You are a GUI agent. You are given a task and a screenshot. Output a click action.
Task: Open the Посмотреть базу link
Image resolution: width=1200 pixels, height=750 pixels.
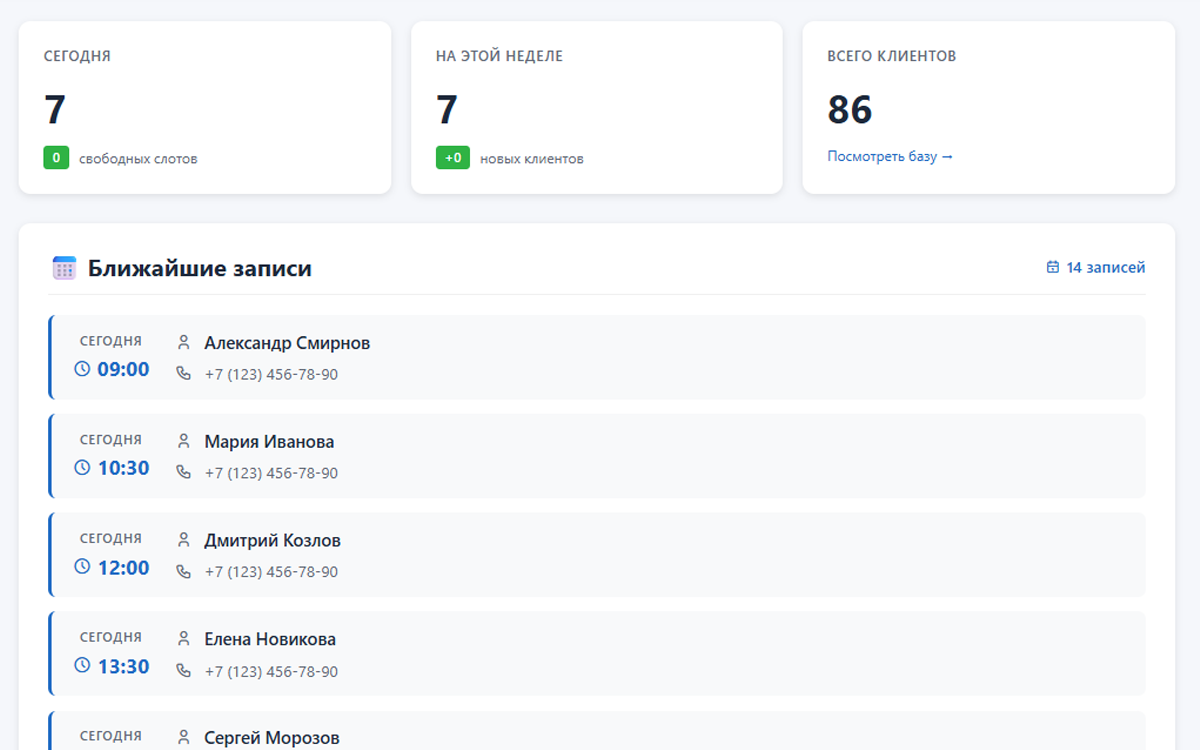[890, 157]
